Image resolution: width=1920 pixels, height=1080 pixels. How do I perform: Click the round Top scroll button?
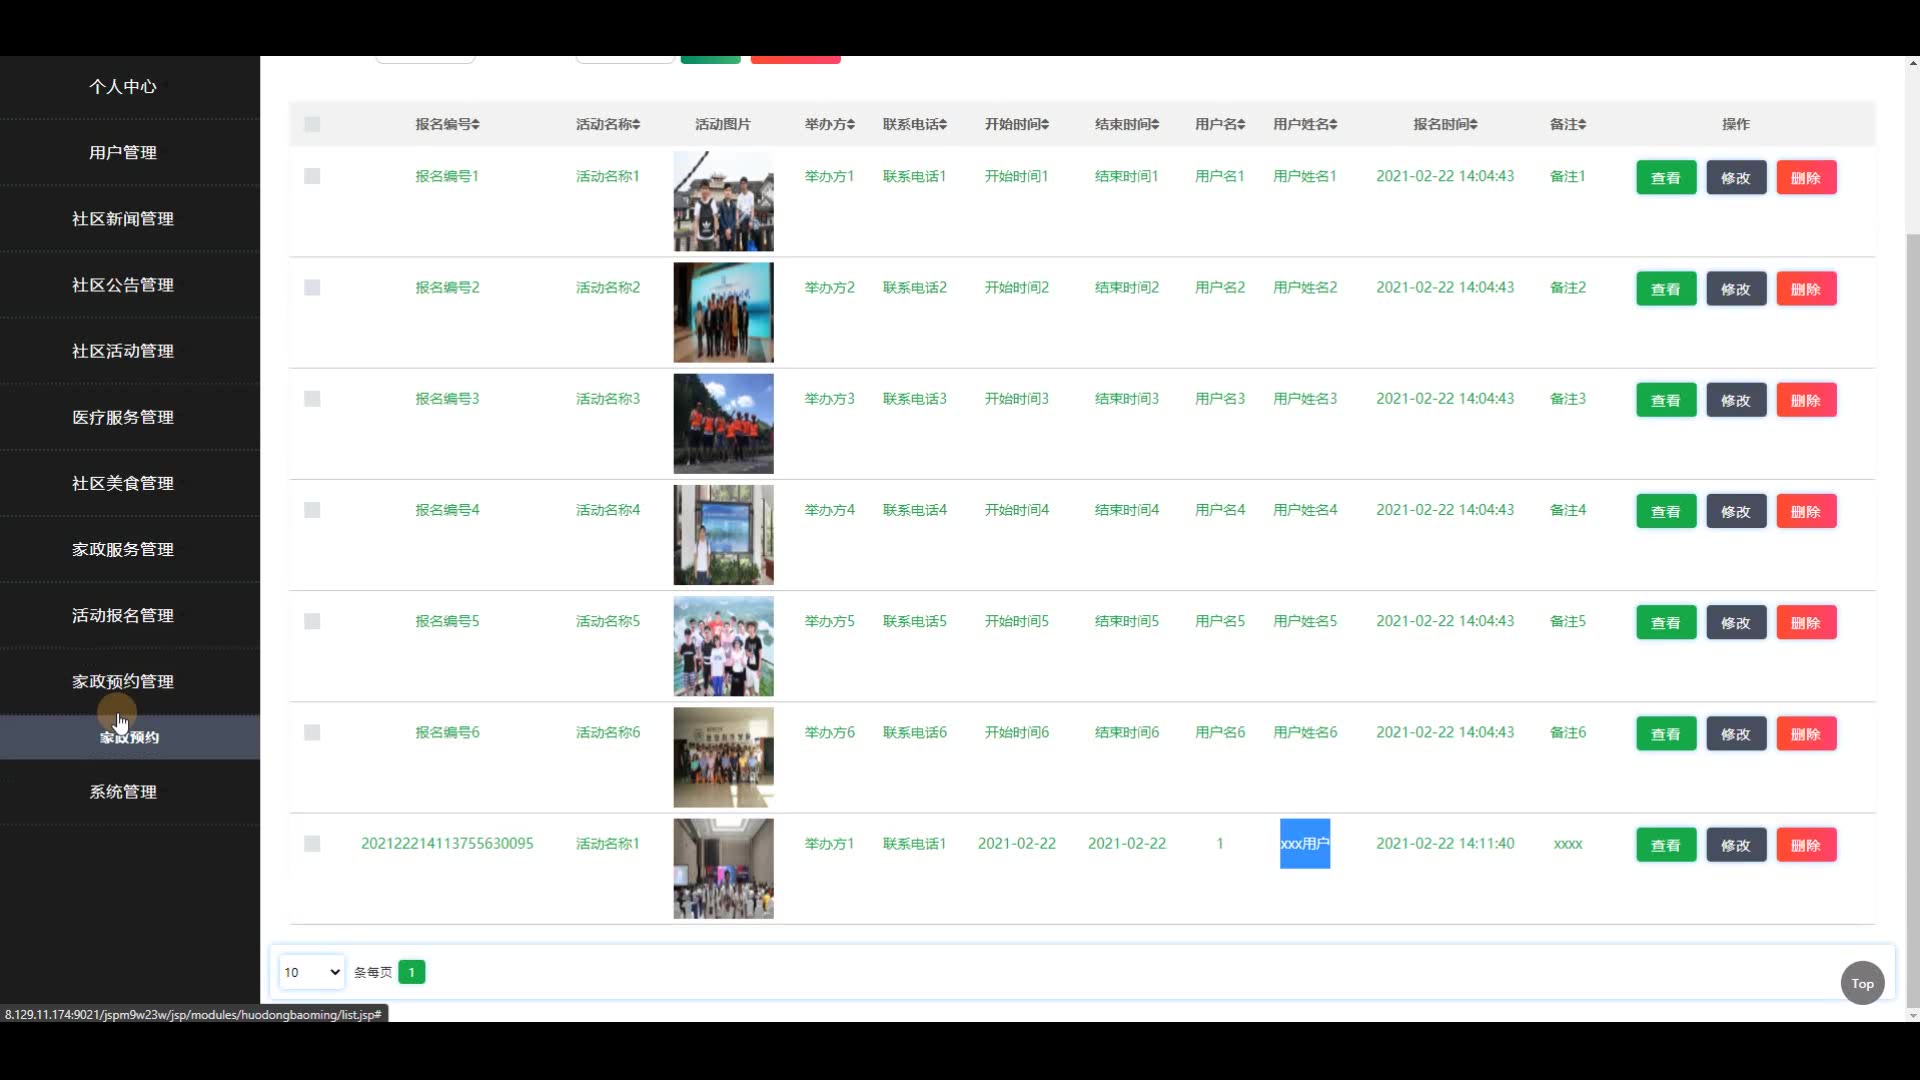click(x=1862, y=983)
